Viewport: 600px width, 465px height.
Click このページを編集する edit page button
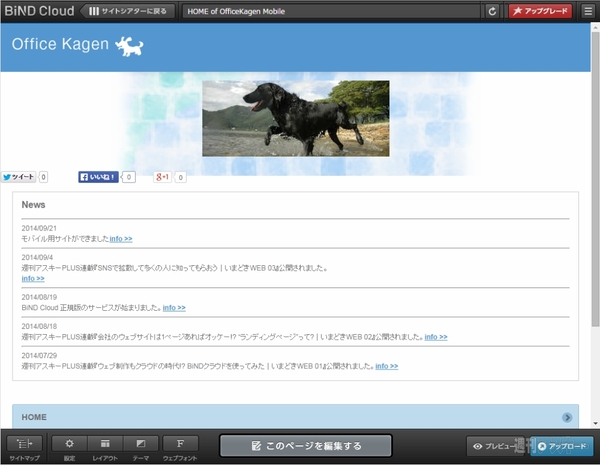(x=306, y=445)
